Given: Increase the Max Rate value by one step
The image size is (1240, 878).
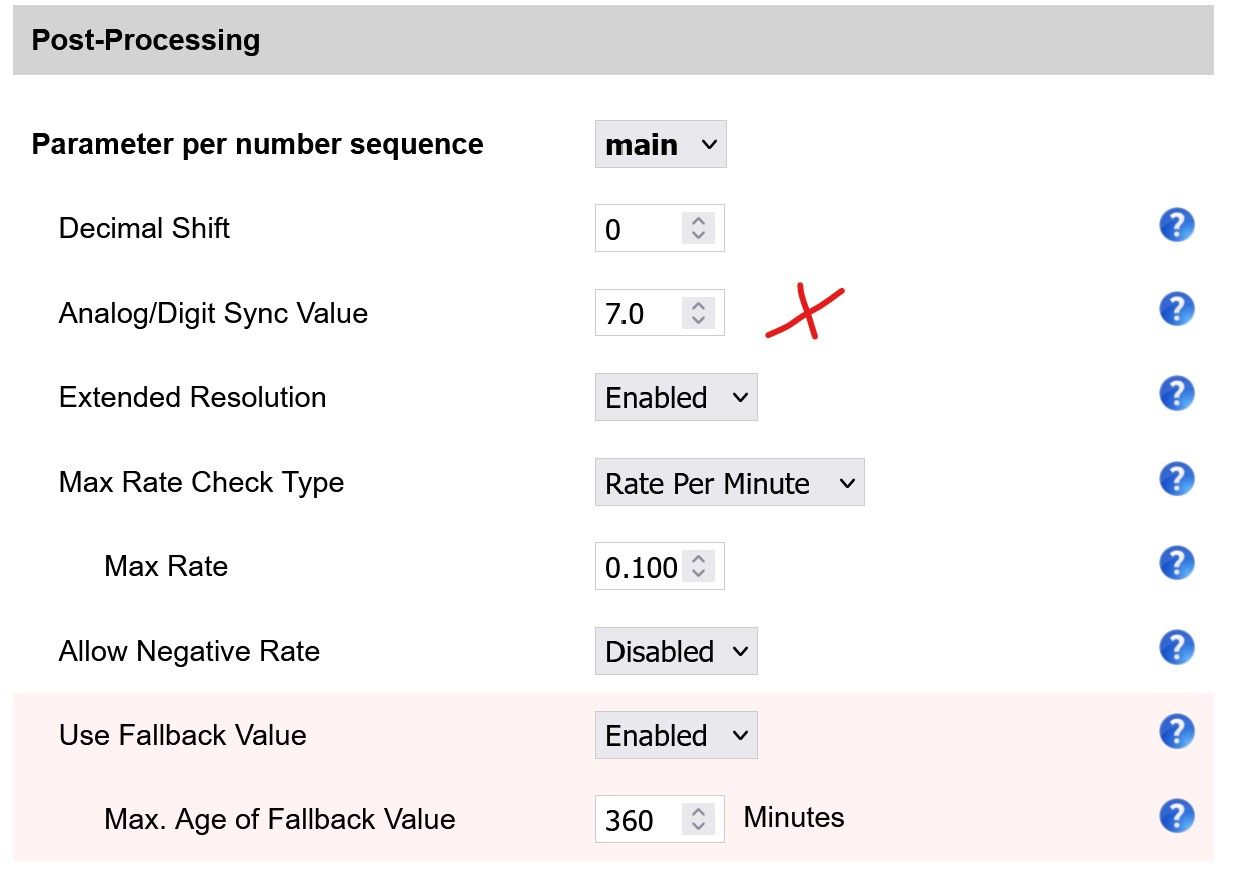Looking at the screenshot, I should pyautogui.click(x=698, y=560).
